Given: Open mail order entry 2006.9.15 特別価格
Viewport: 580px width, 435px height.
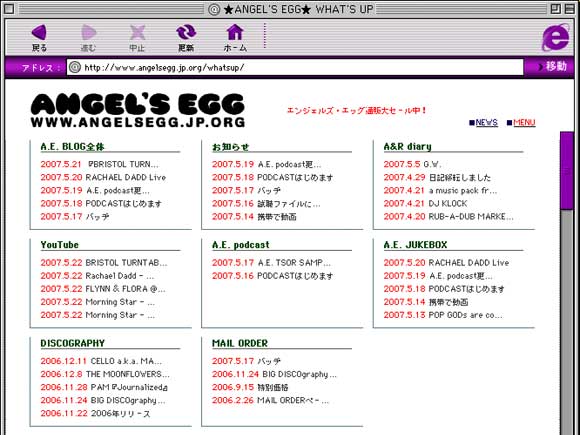Looking at the screenshot, I should (250, 387).
